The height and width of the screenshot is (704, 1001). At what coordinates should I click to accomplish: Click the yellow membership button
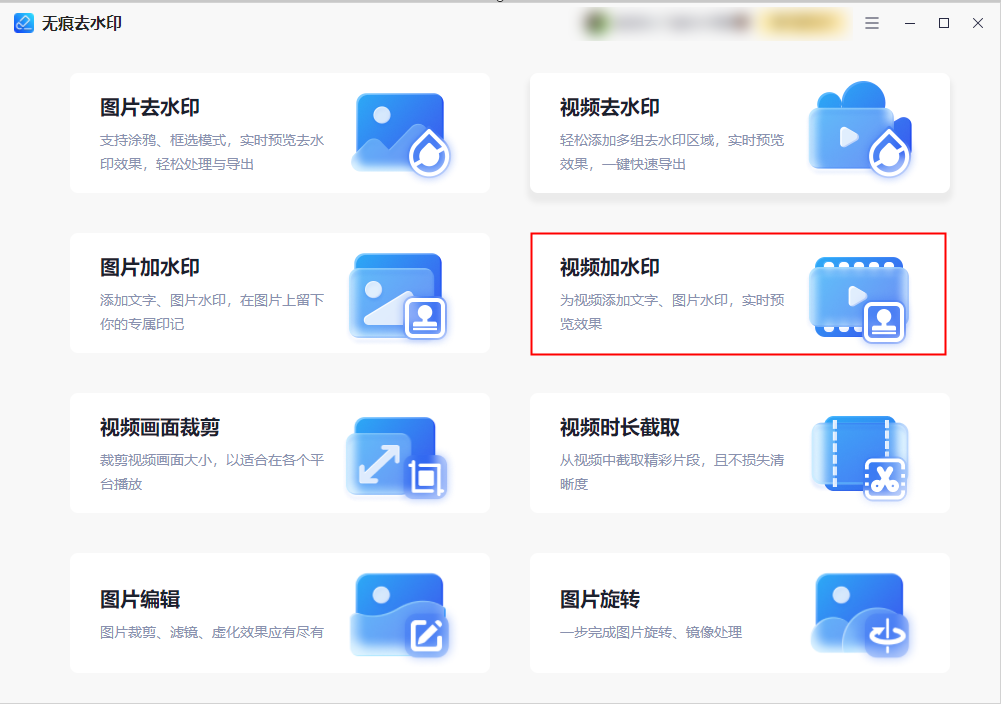[x=803, y=22]
